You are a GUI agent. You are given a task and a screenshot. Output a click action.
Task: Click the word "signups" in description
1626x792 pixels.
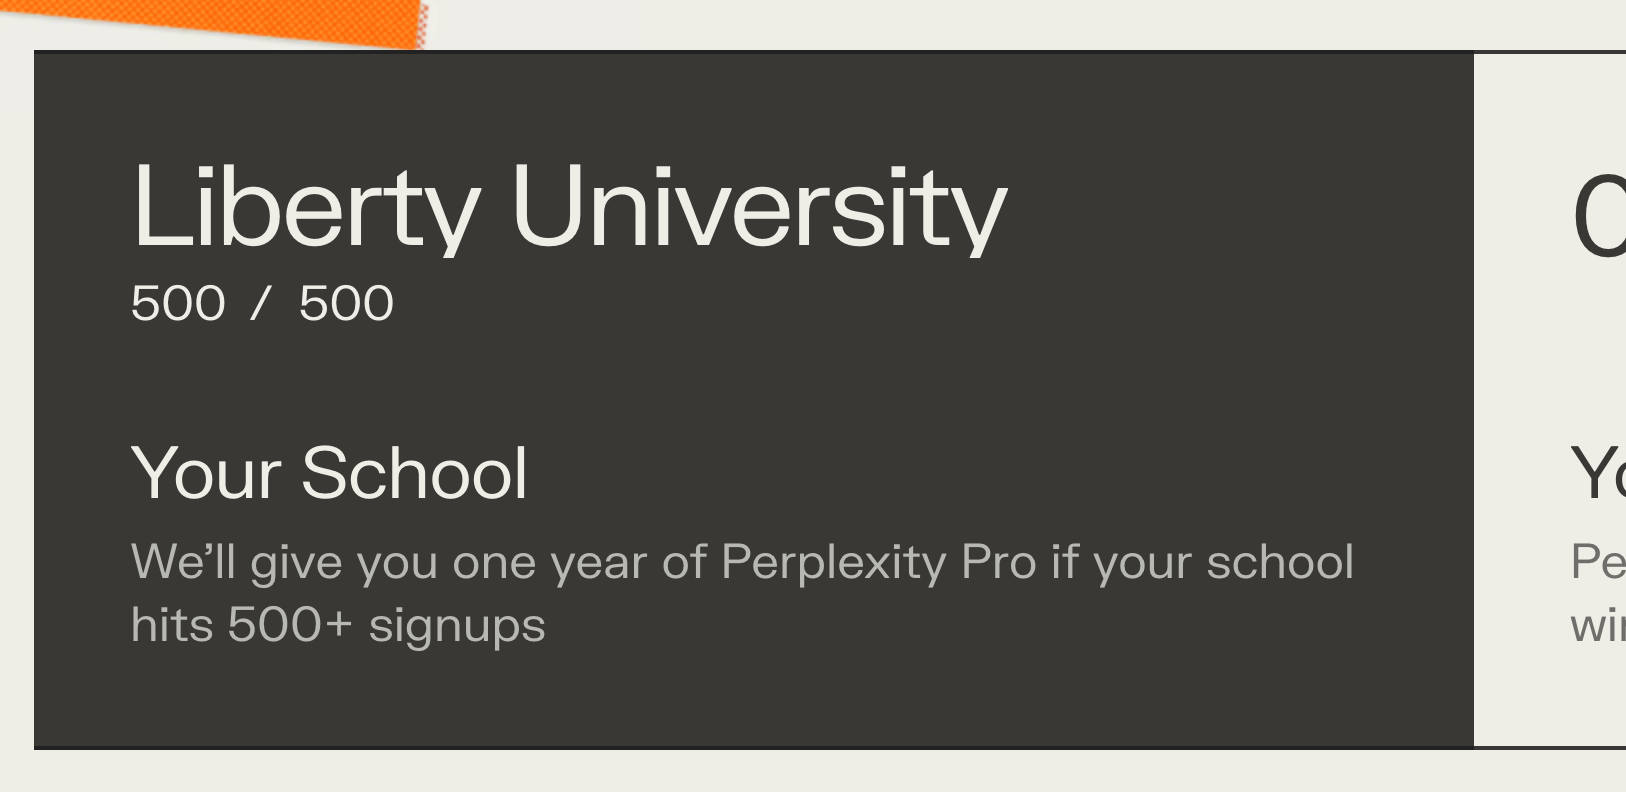tap(457, 627)
